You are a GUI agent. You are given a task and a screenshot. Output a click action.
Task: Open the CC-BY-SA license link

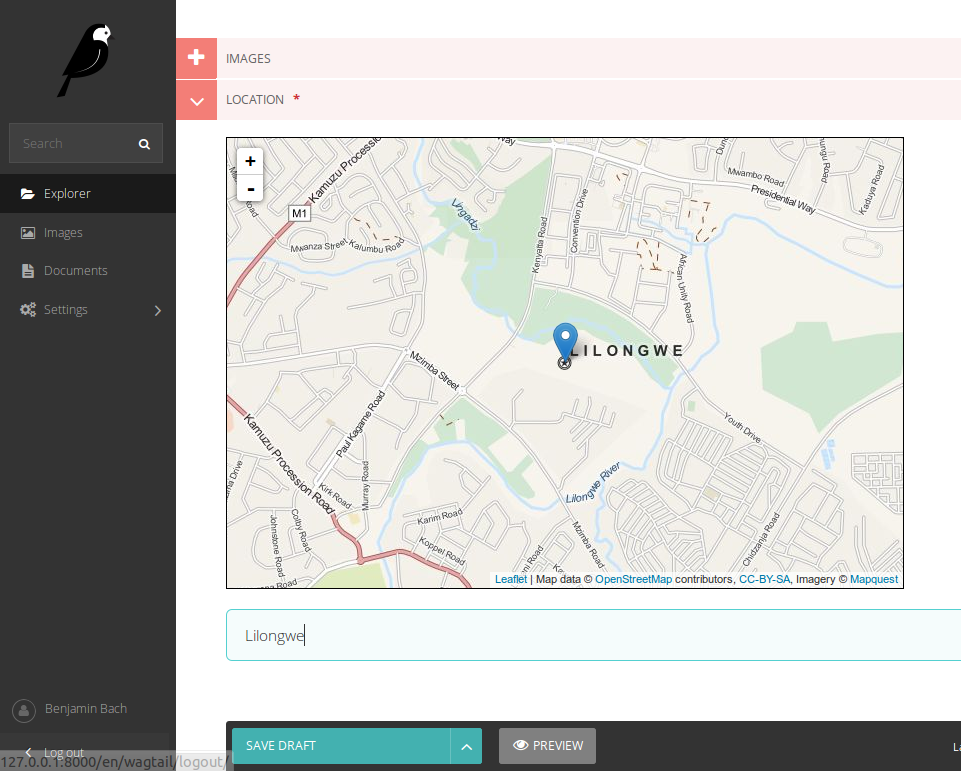click(x=764, y=579)
